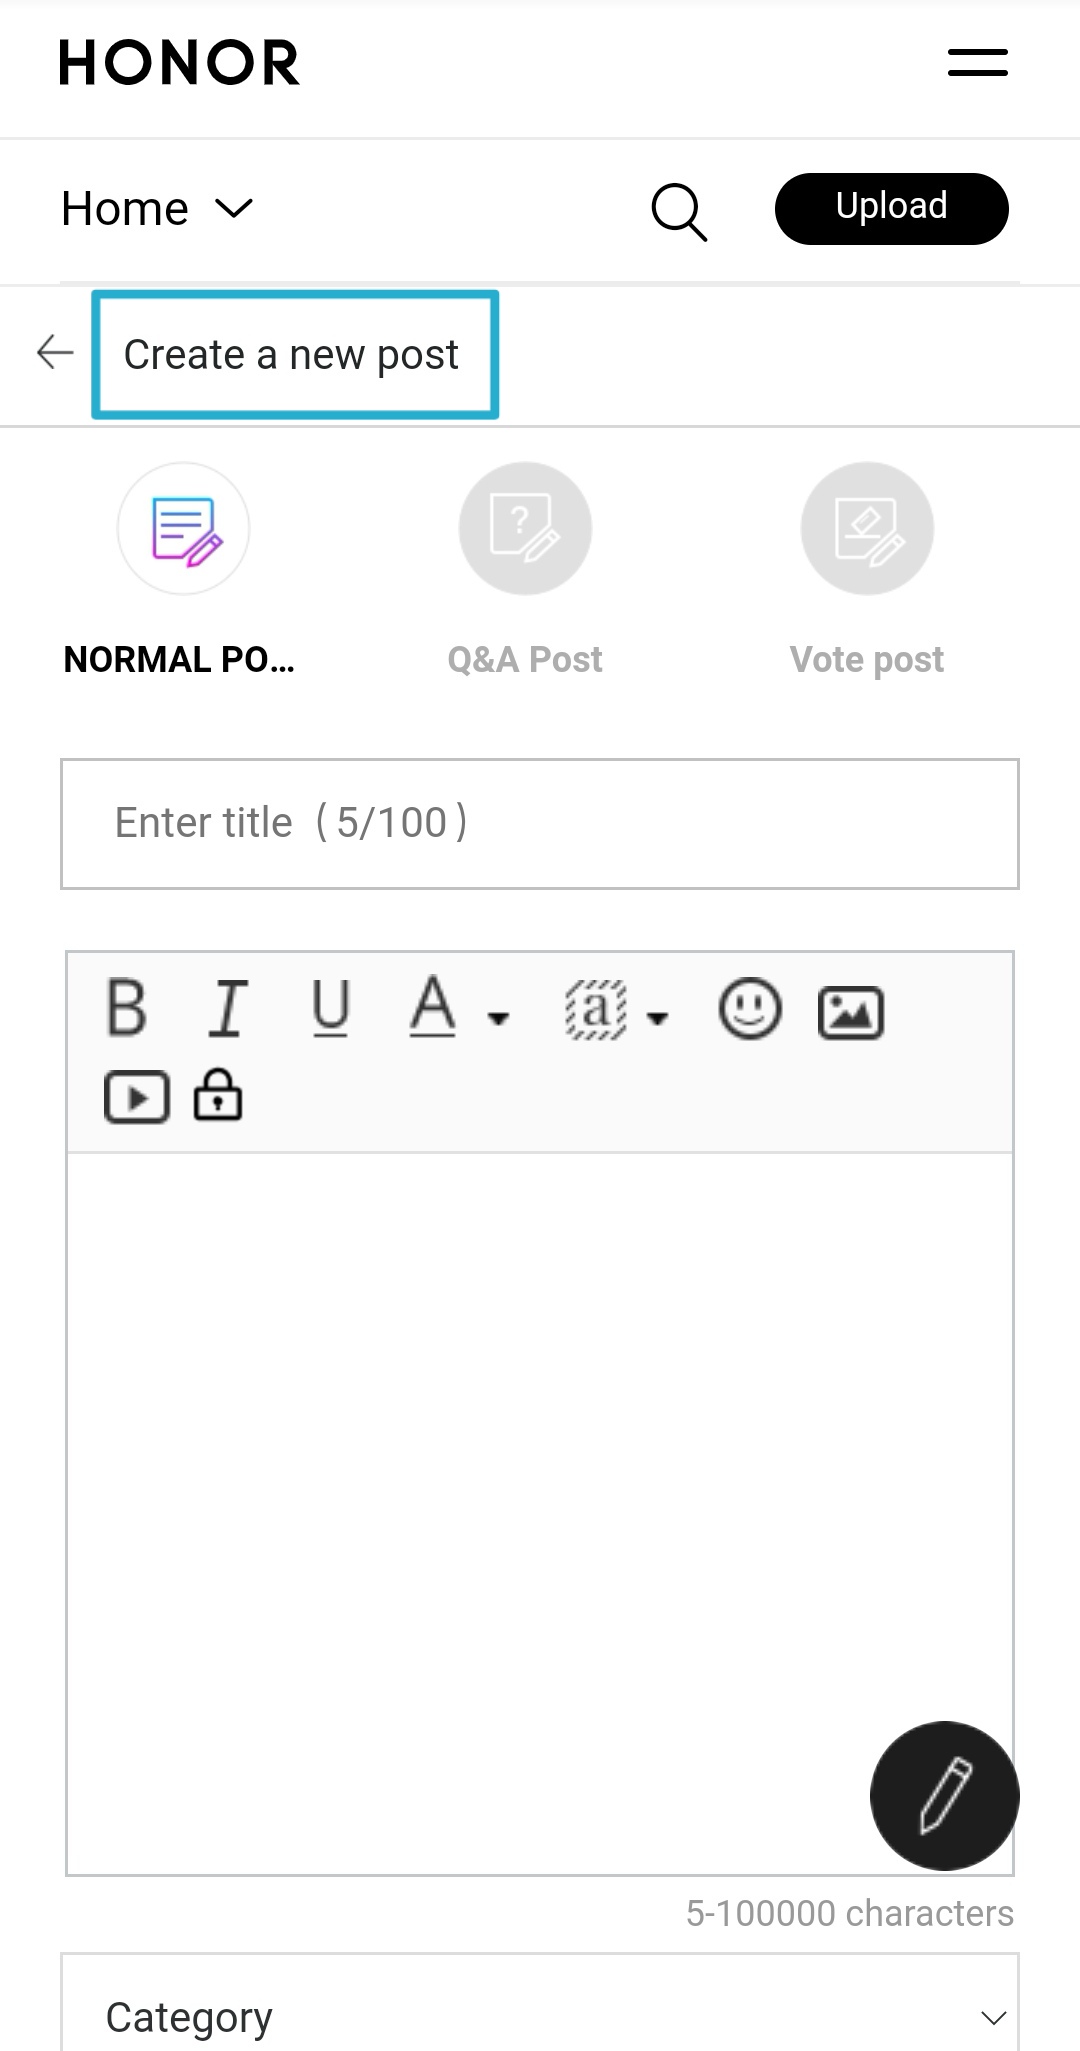
Task: Apply bold formatting in the editor
Action: click(125, 1010)
